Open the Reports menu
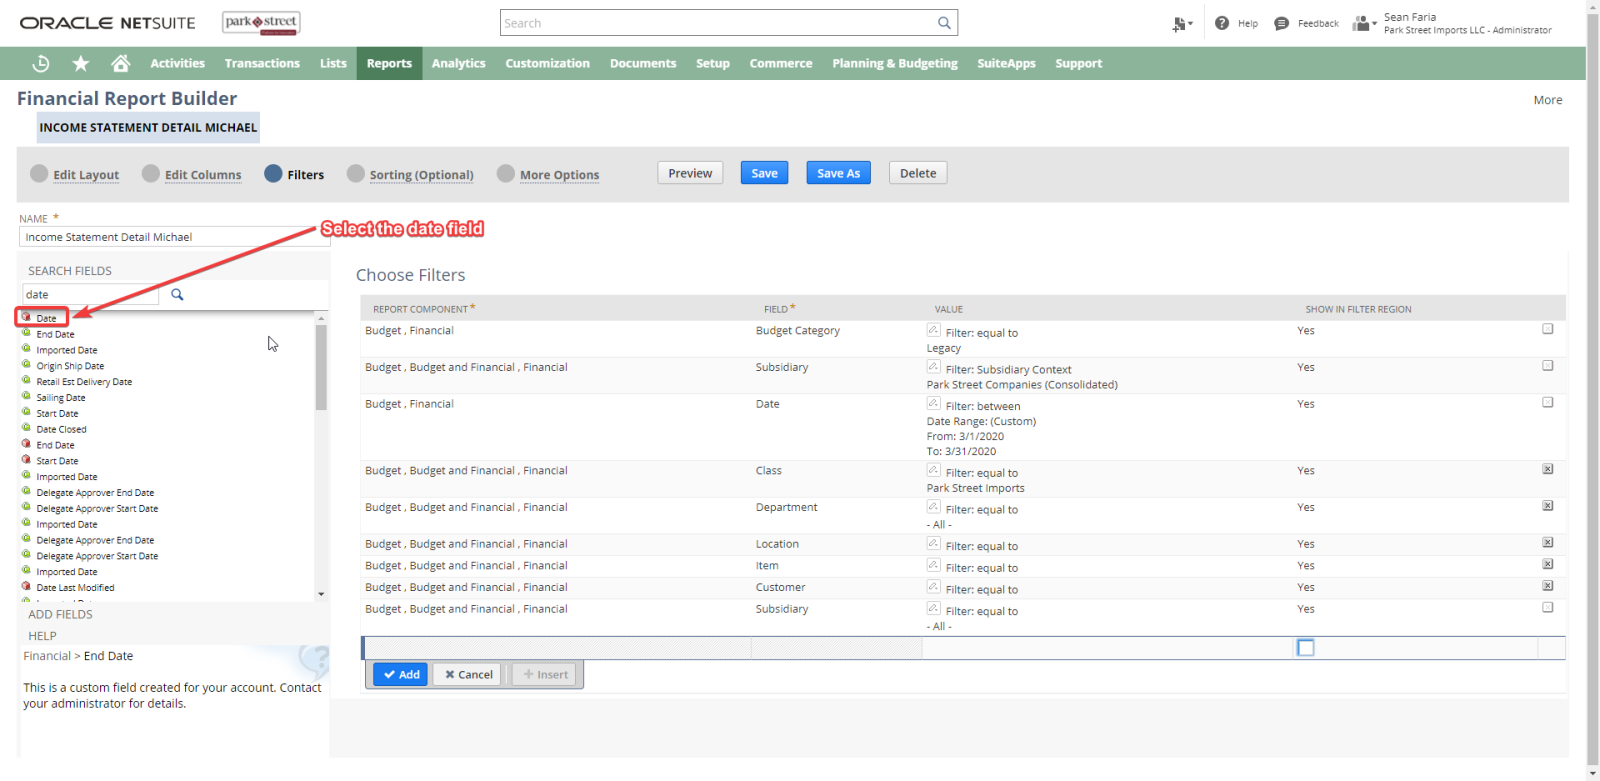The width and height of the screenshot is (1600, 781). [389, 63]
